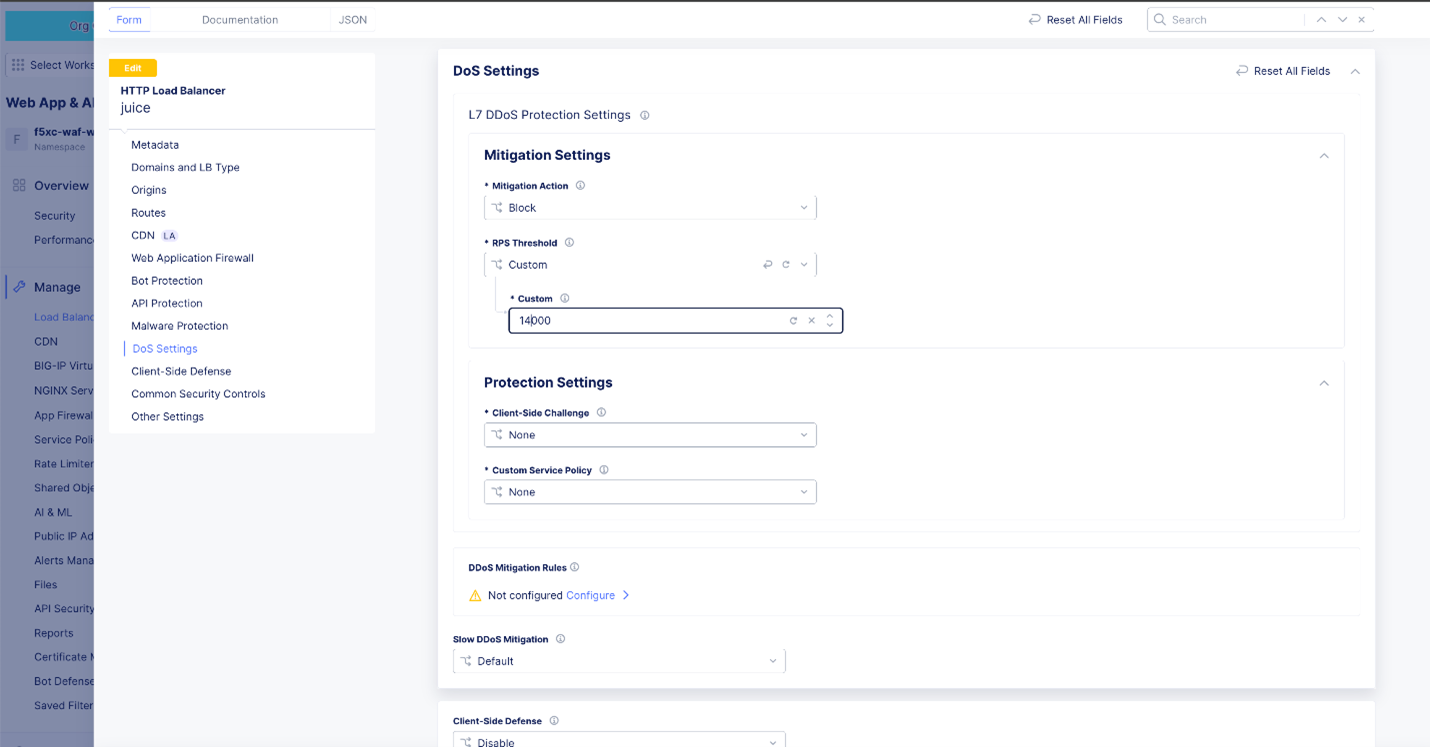The height and width of the screenshot is (747, 1430).
Task: Switch to the JSON tab
Action: click(352, 19)
